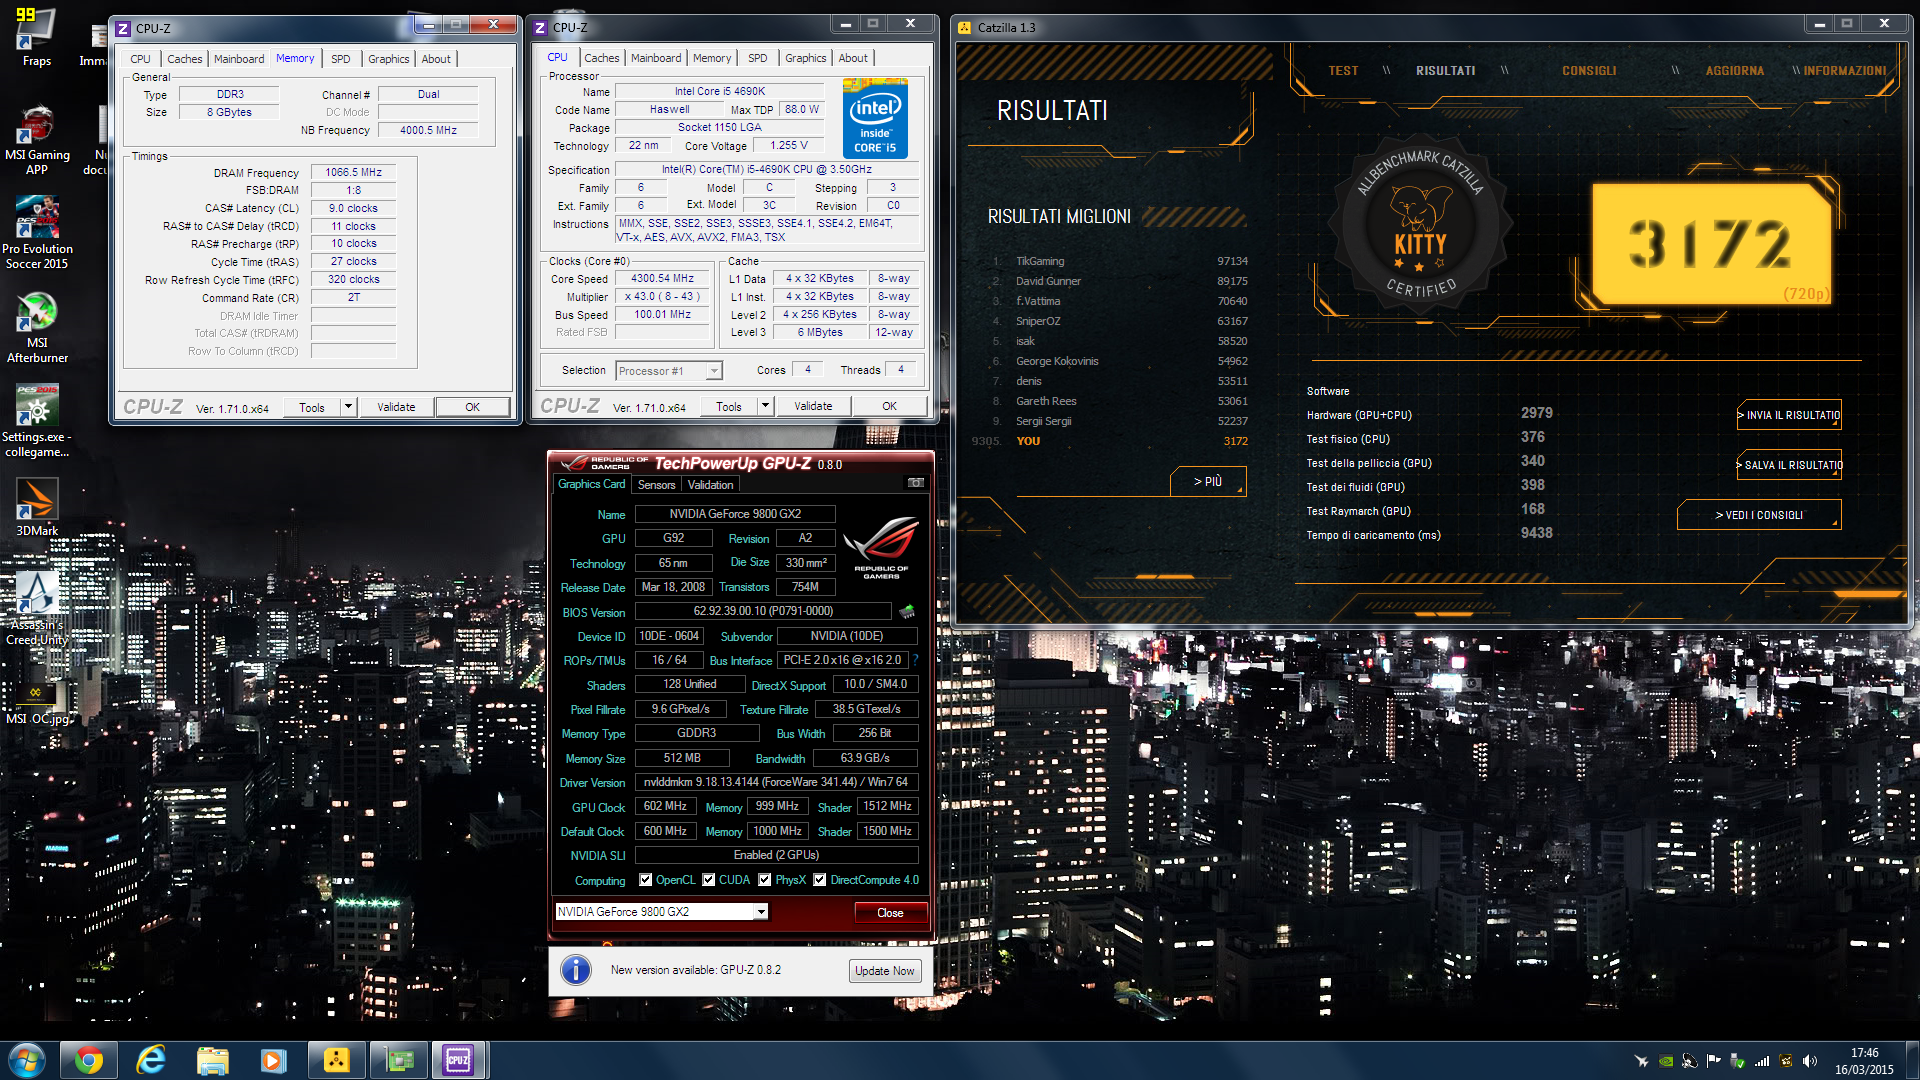Click TikGaming row in top results list
The height and width of the screenshot is (1080, 1920).
(x=1120, y=261)
